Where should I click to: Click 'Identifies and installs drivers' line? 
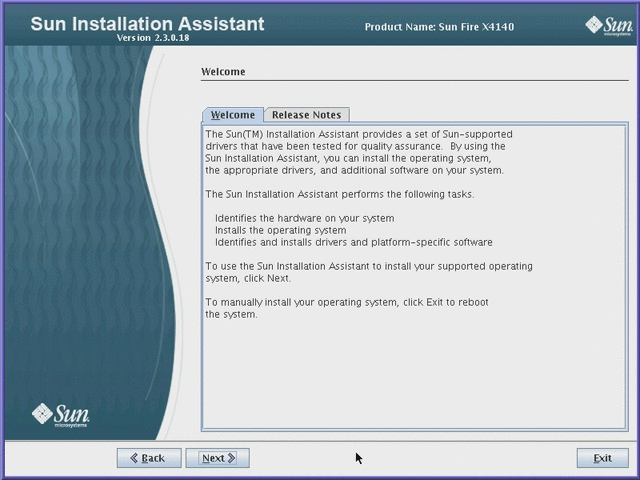point(353,242)
